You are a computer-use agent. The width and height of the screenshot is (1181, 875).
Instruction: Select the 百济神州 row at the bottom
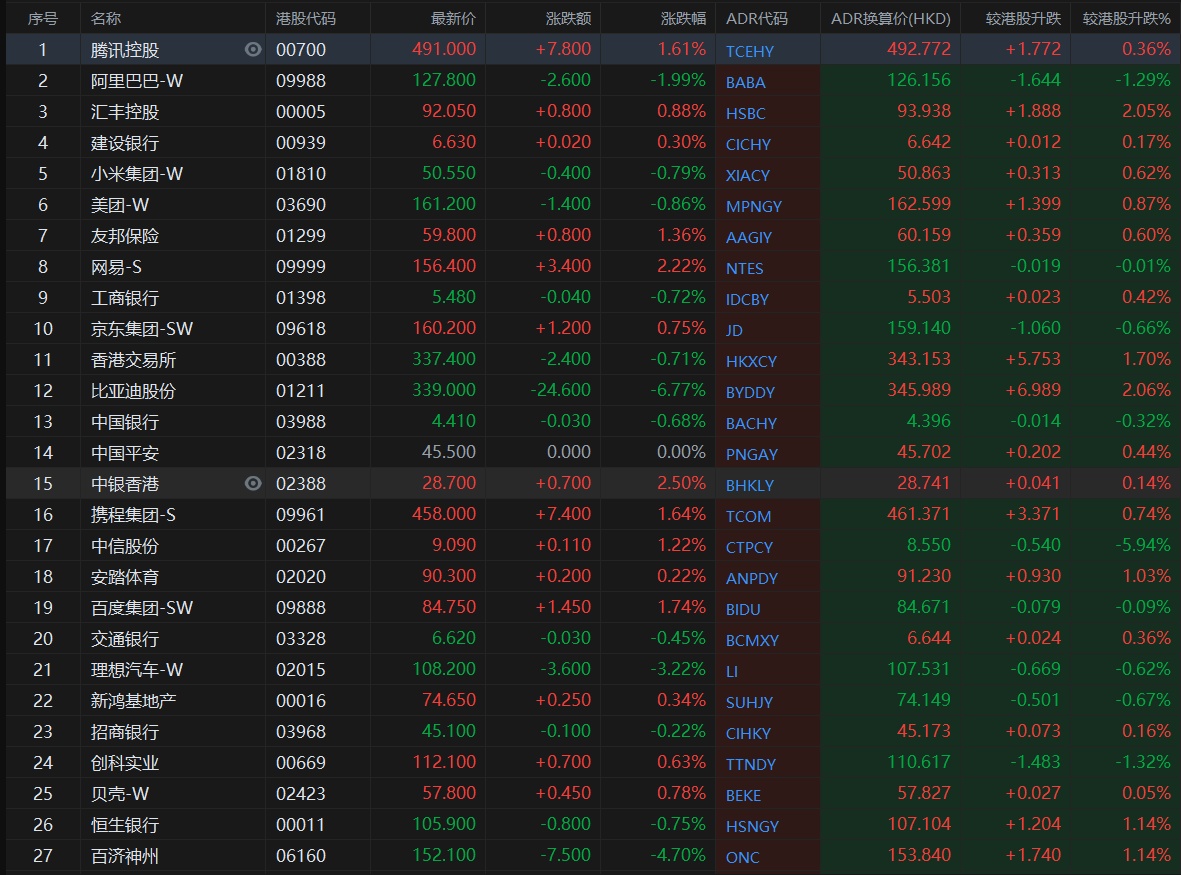125,856
